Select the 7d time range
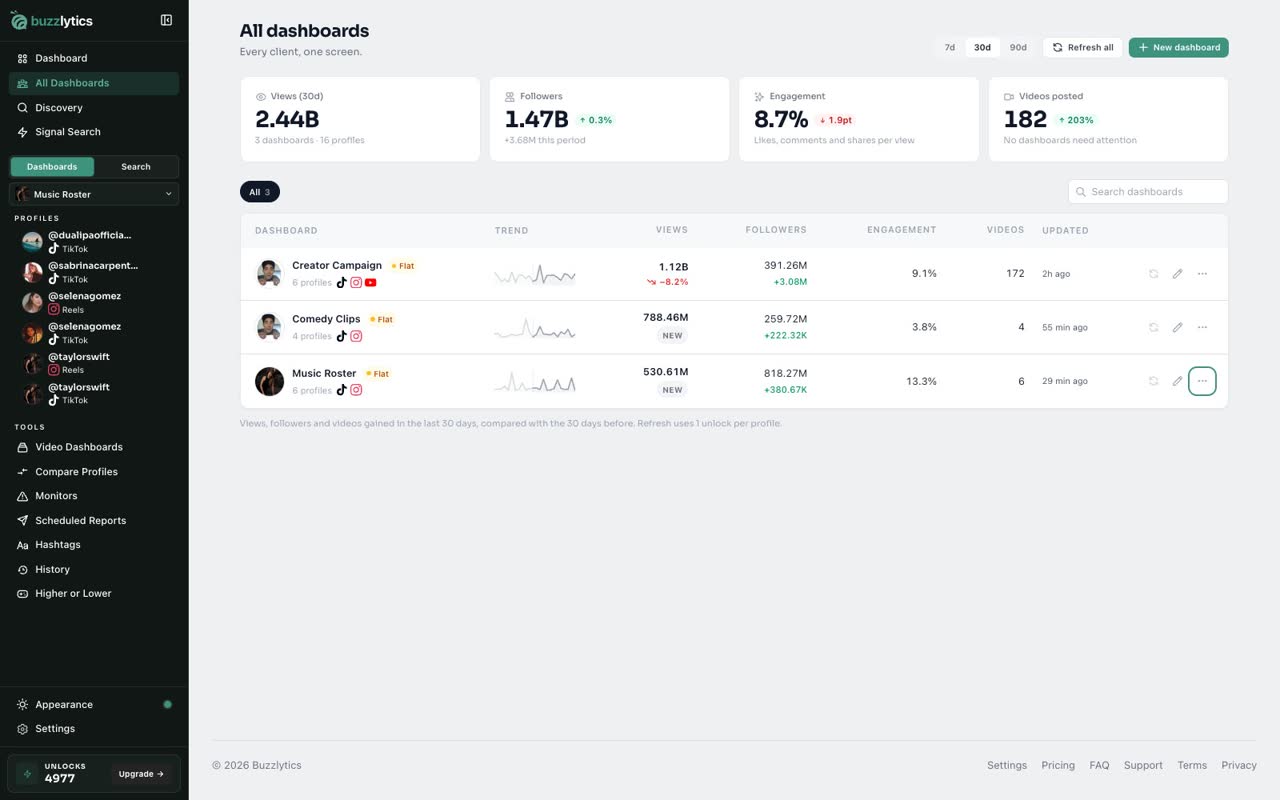This screenshot has height=800, width=1280. (x=949, y=47)
